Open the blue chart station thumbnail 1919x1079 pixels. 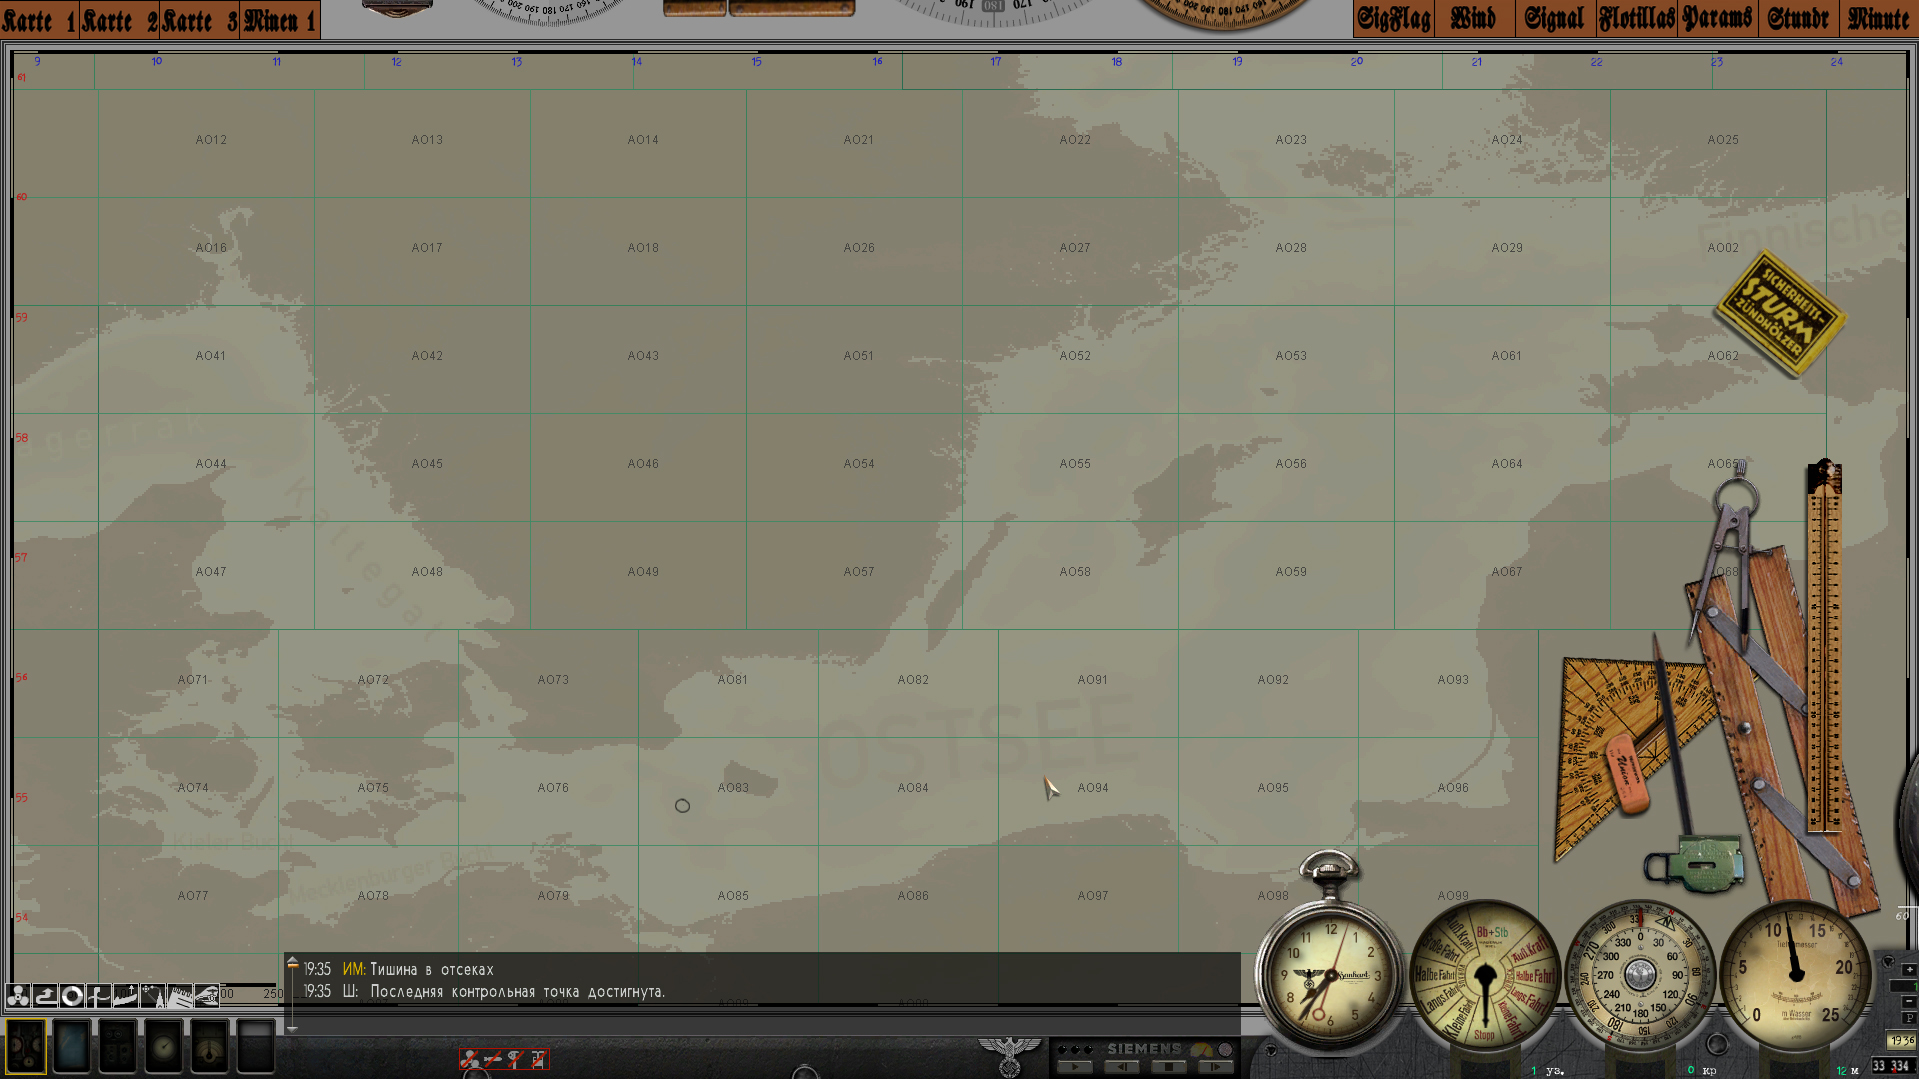[x=72, y=1046]
